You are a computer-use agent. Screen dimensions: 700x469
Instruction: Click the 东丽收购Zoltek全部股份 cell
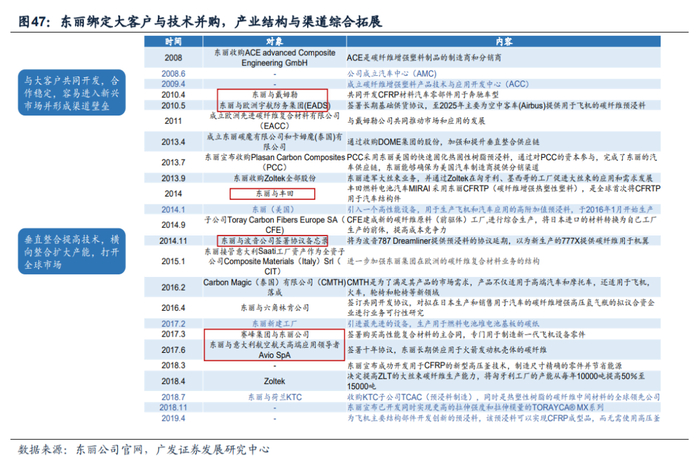[275, 178]
